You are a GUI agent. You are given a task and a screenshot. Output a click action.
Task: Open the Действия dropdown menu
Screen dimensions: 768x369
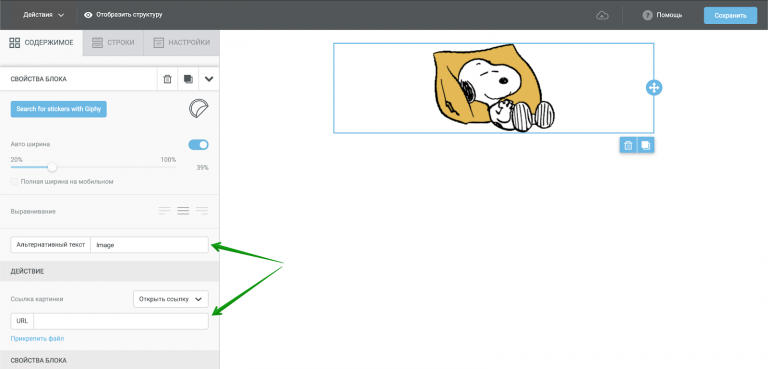[44, 15]
